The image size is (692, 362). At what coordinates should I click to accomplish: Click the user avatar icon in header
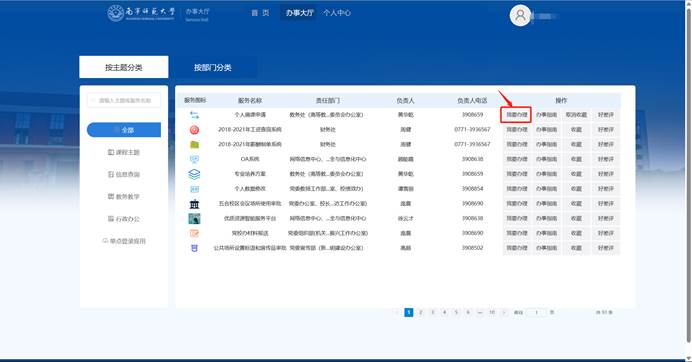click(520, 15)
